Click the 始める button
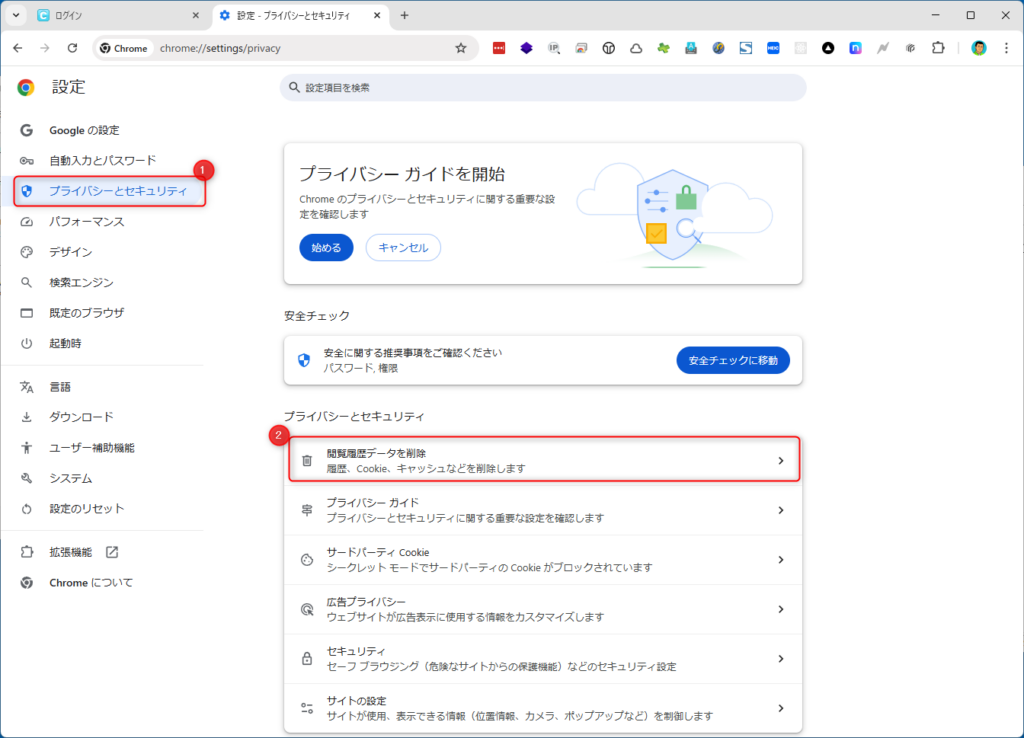This screenshot has height=738, width=1024. pyautogui.click(x=326, y=247)
